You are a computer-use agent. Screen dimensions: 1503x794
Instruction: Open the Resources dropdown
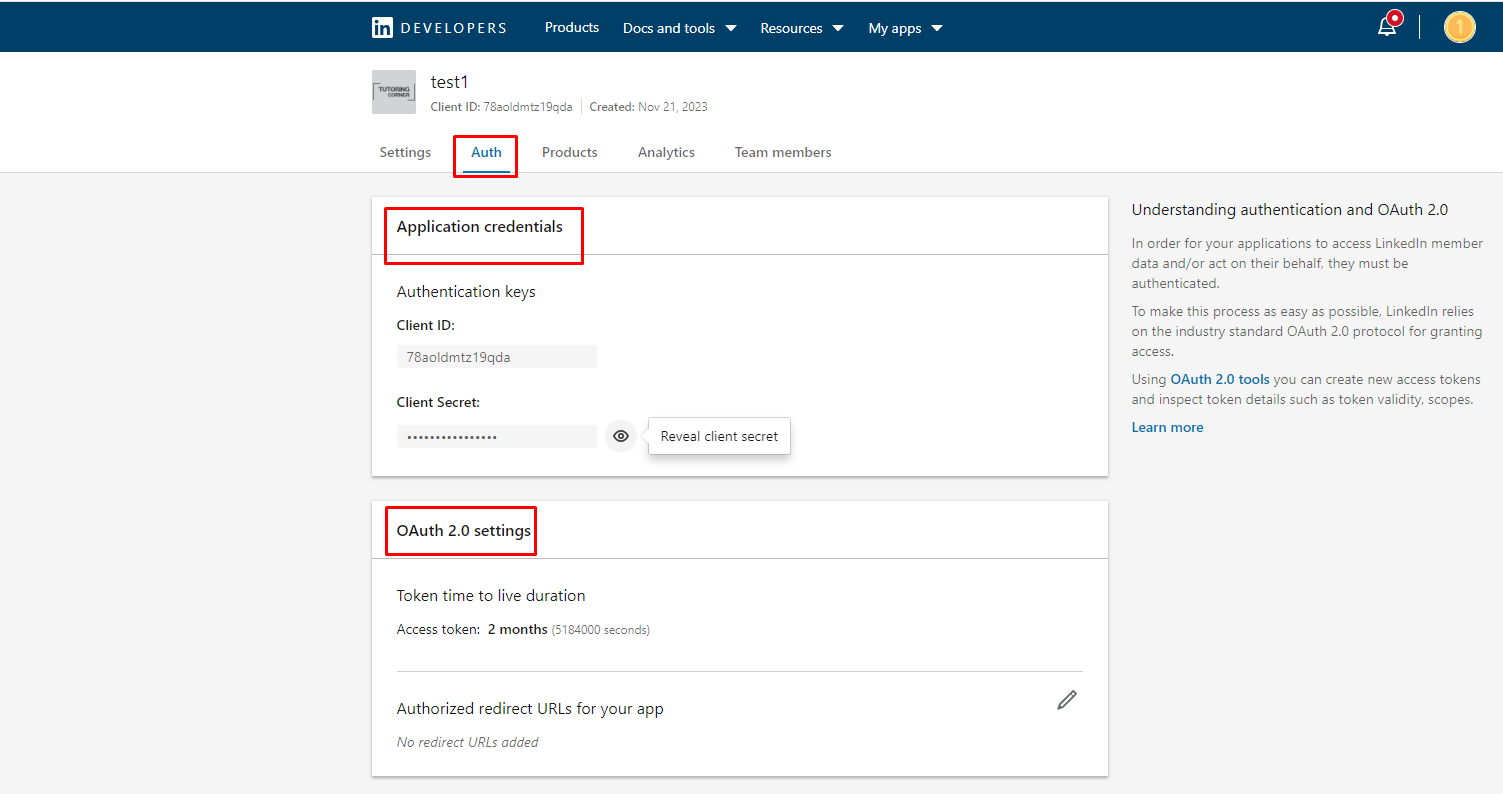801,27
